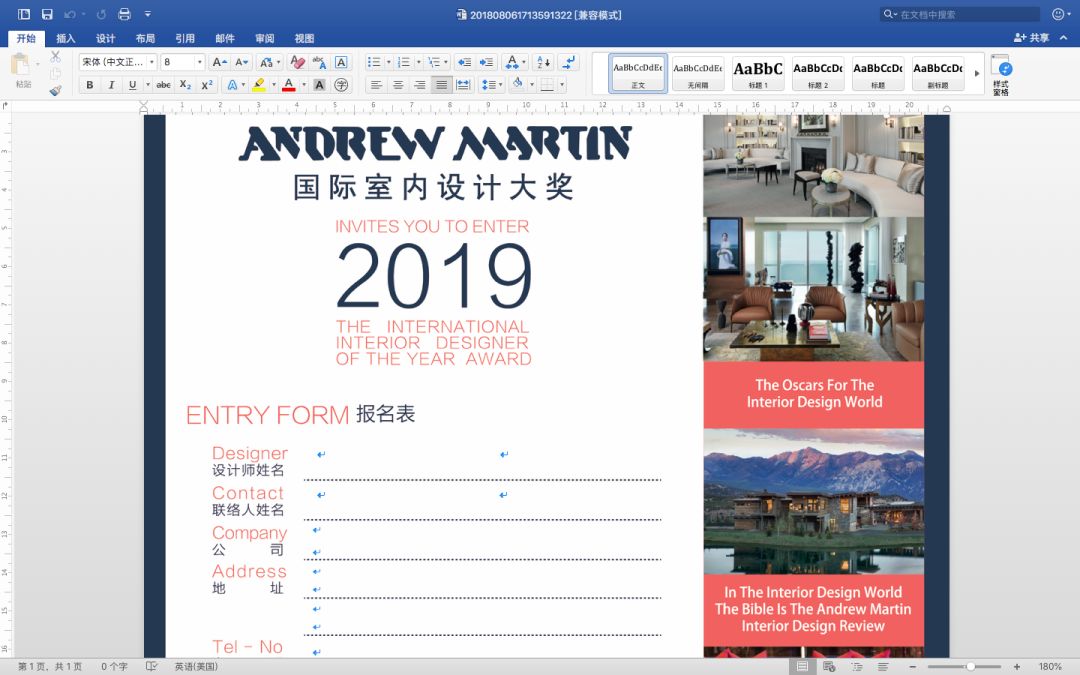The width and height of the screenshot is (1080, 675).
Task: Switch to the 审阅 (Review) tab
Action: (264, 39)
